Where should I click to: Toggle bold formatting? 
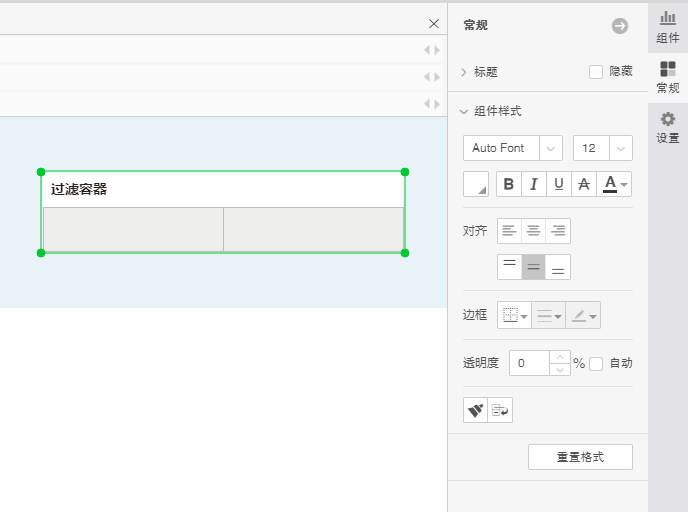(509, 184)
